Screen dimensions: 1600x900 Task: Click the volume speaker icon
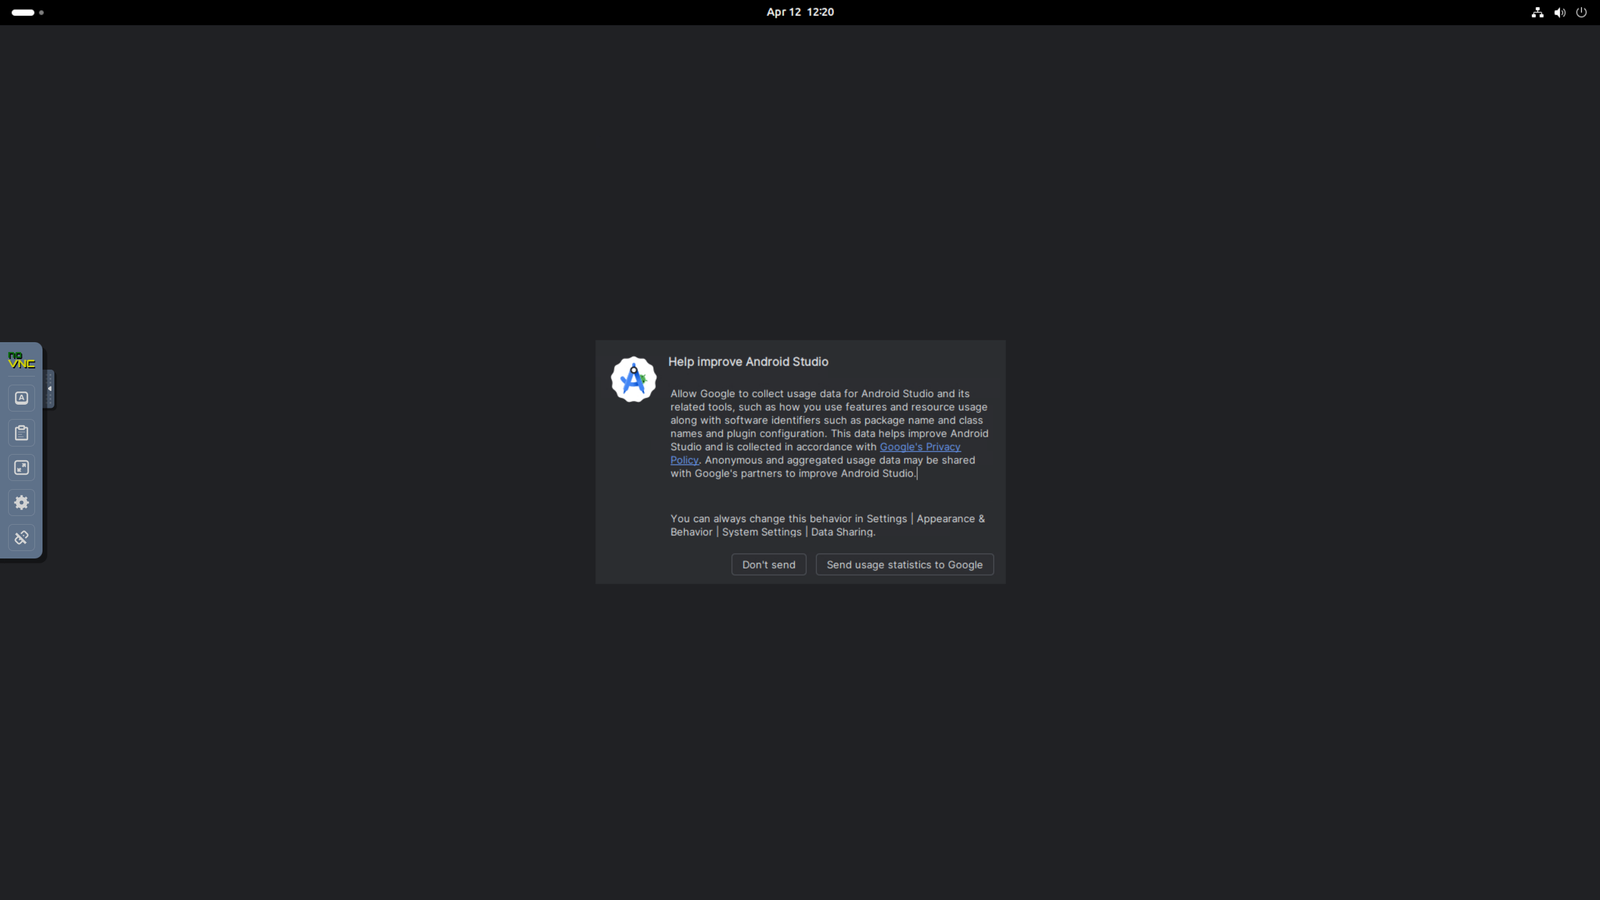(1559, 12)
